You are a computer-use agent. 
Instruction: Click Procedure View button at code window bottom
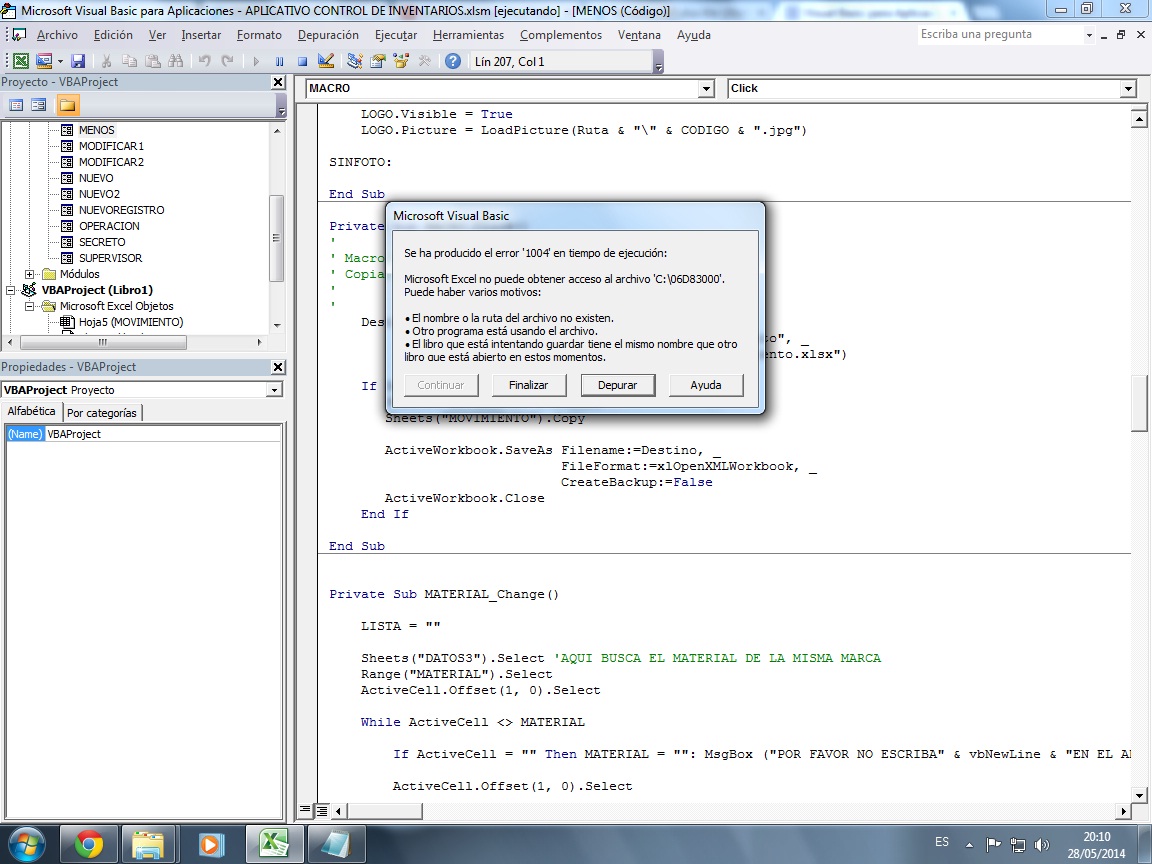[x=305, y=810]
